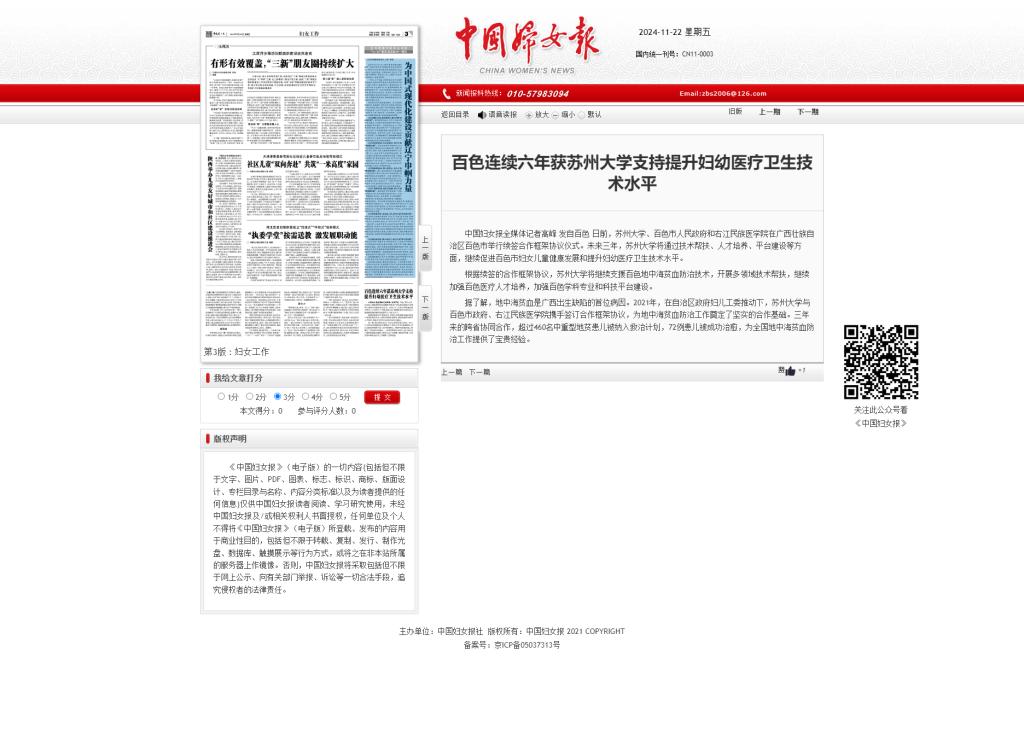This screenshot has height=751, width=1024.
Task: Click the email address in red bar
Action: 722,94
